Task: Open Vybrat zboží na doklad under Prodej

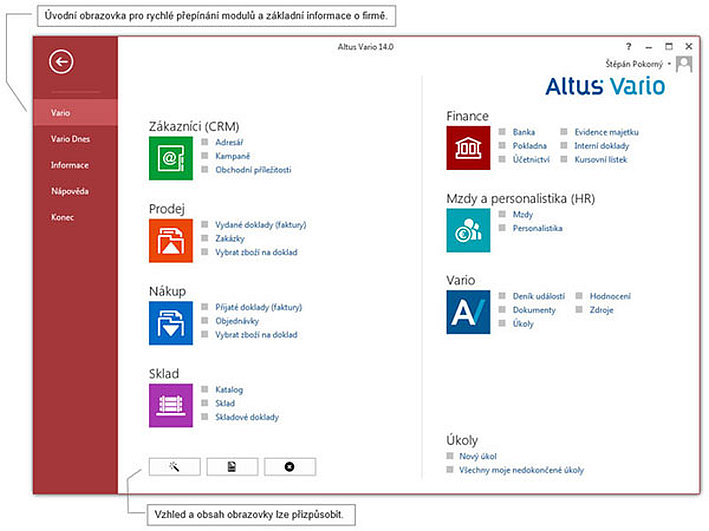Action: tap(256, 252)
